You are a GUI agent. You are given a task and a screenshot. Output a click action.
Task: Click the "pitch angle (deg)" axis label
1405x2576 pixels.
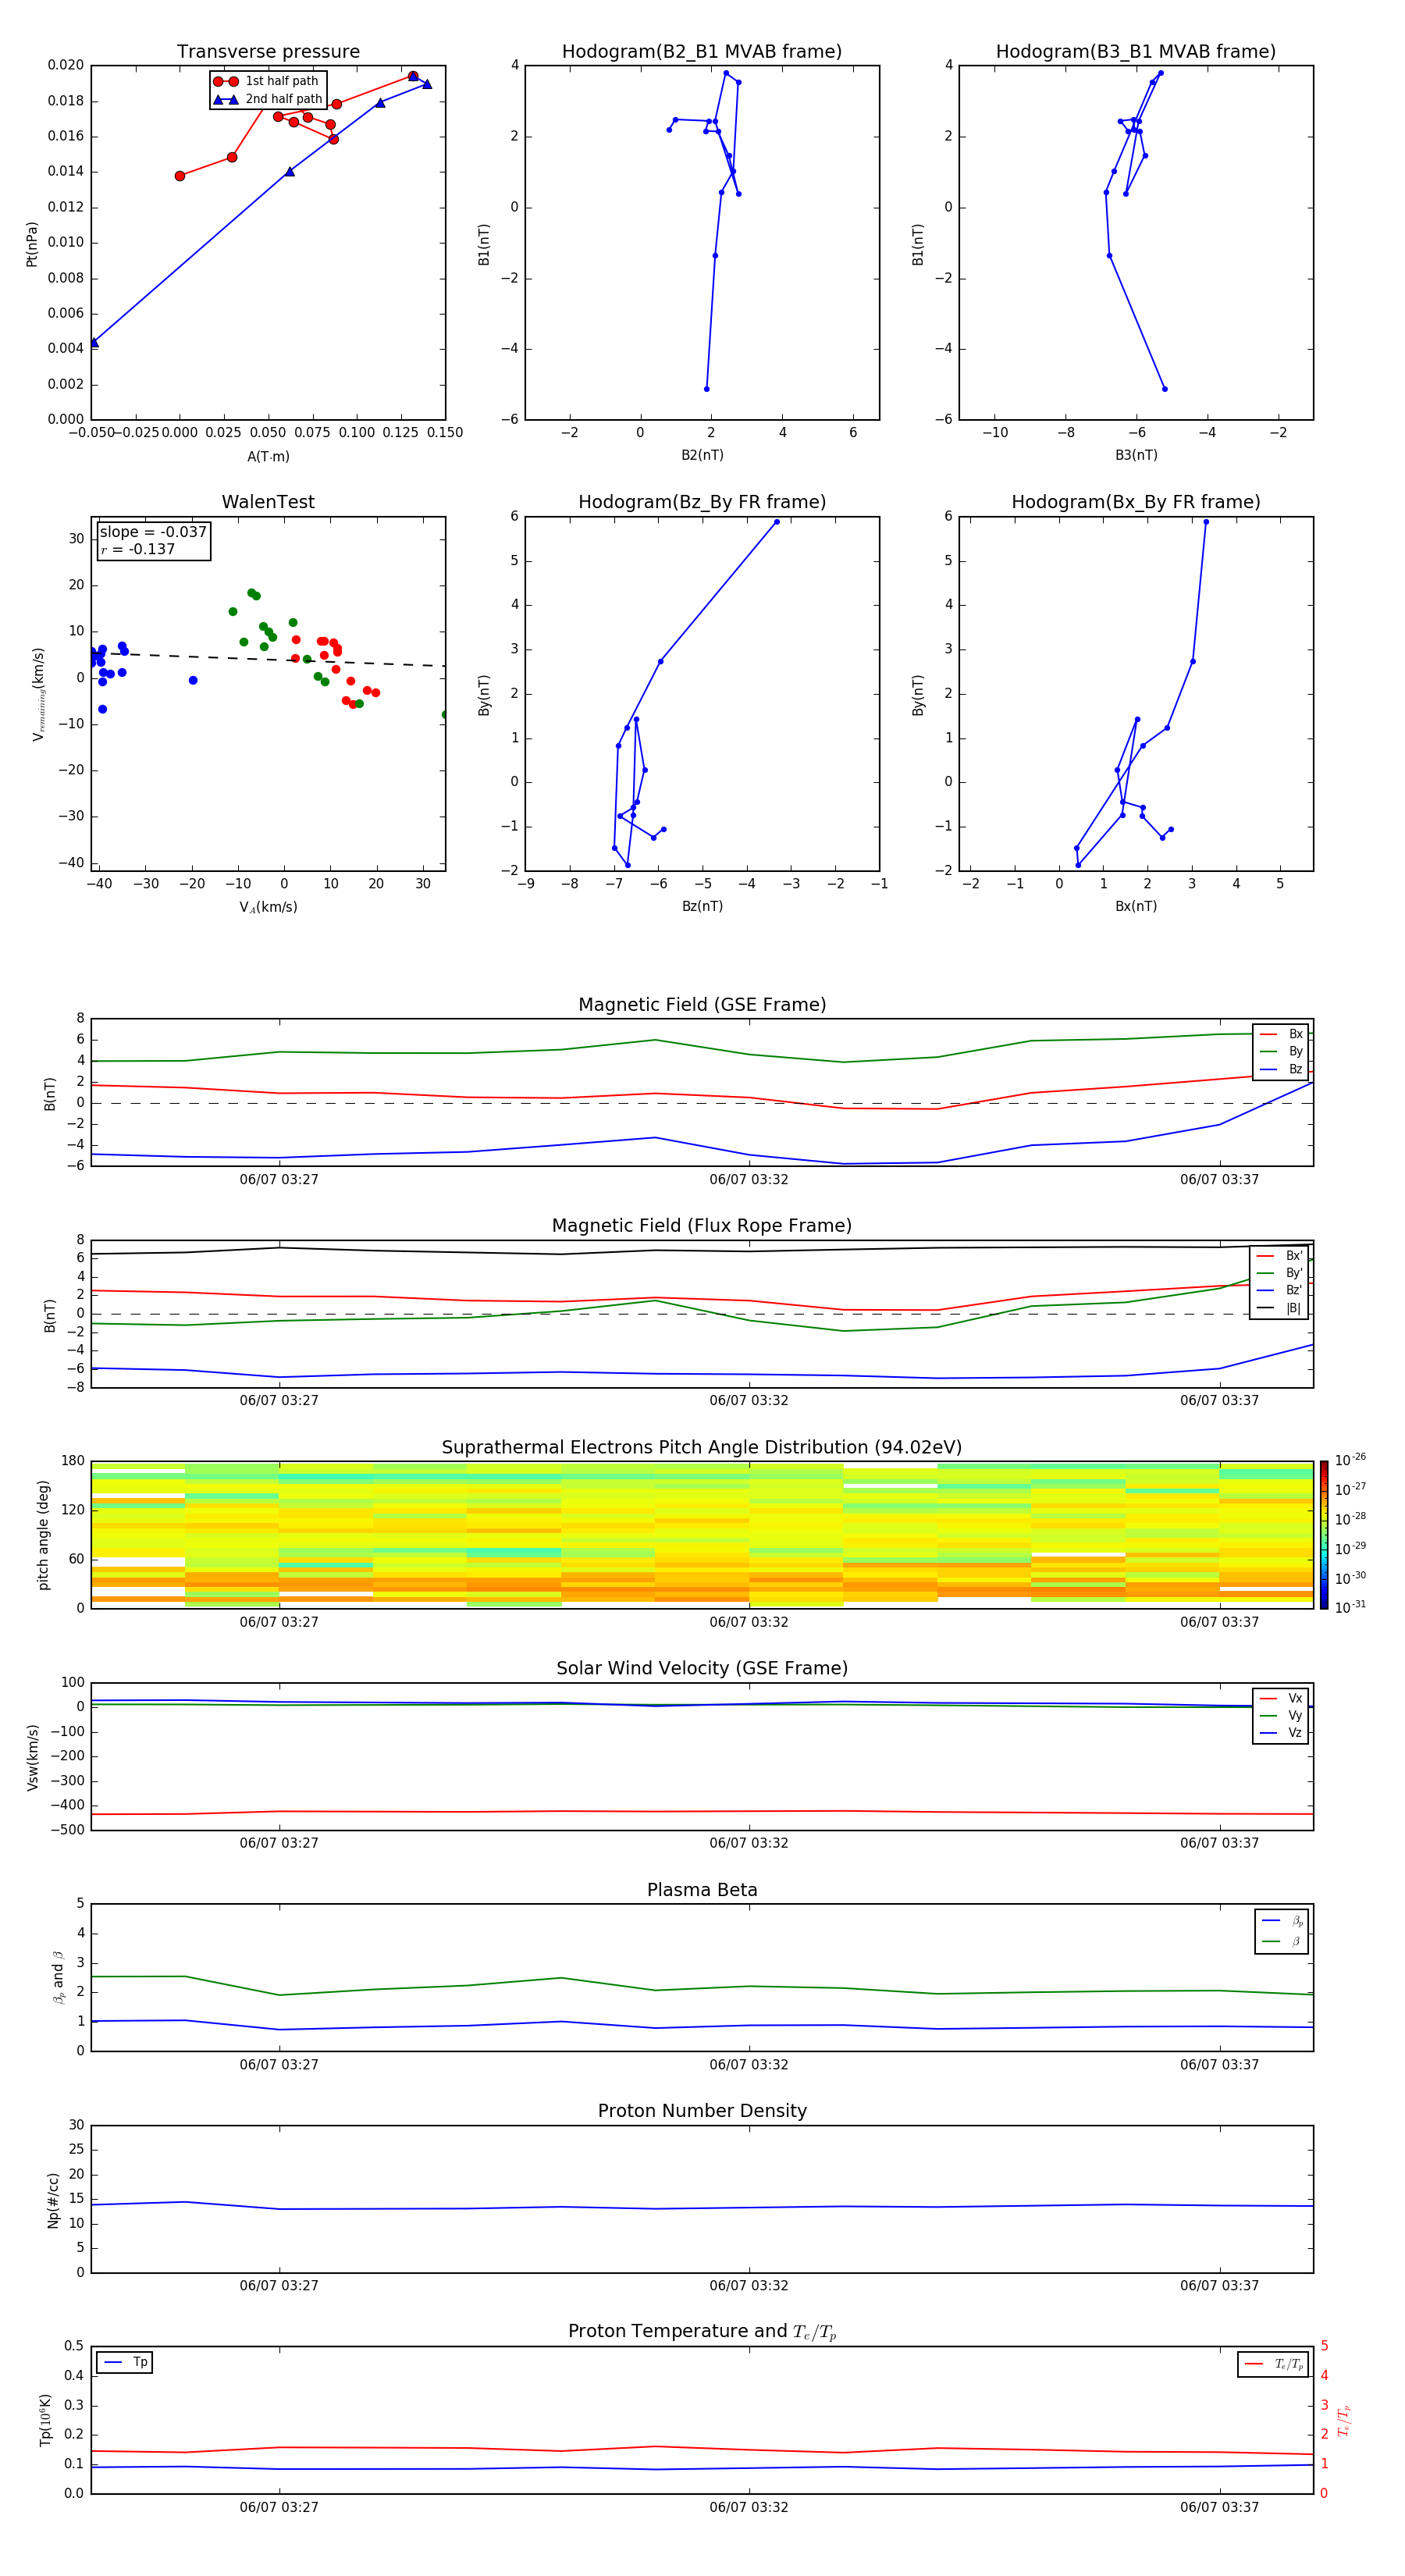tap(43, 1535)
